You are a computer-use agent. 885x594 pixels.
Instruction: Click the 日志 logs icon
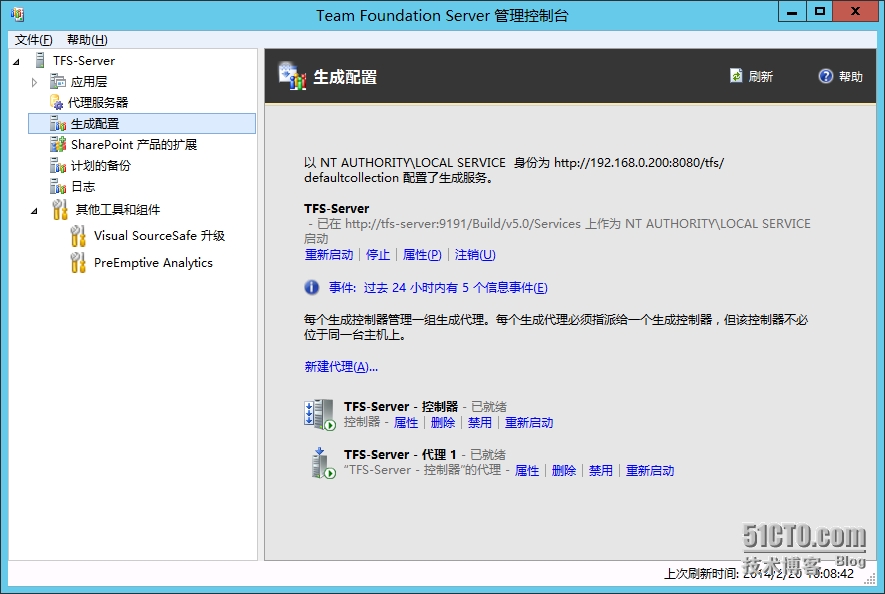(58, 186)
